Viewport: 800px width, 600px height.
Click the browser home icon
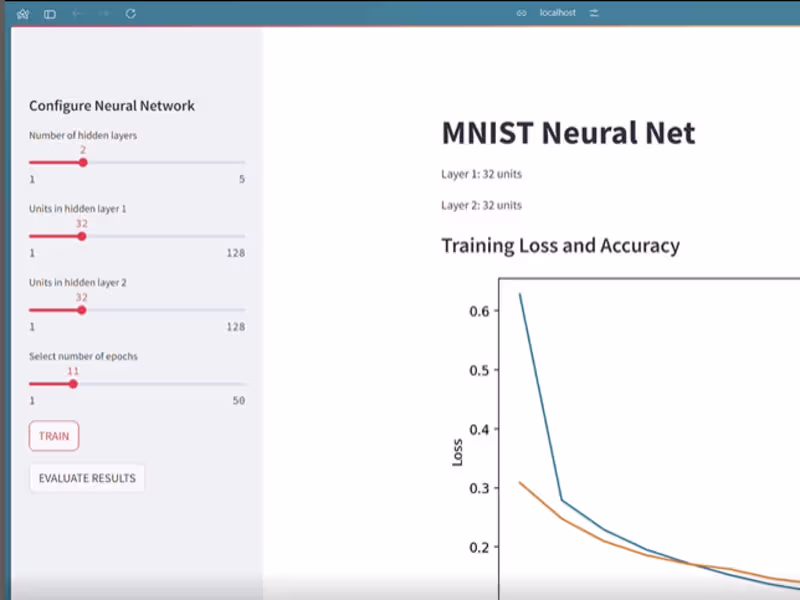[x=22, y=13]
